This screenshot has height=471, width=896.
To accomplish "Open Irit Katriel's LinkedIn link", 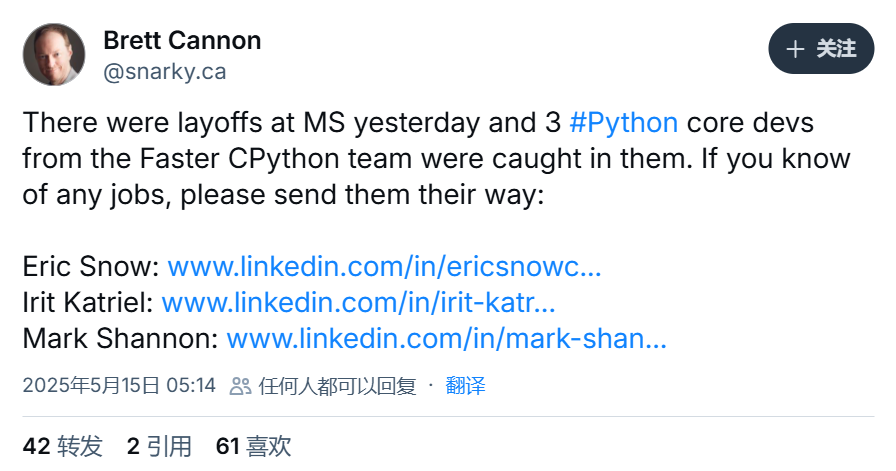I will click(x=358, y=303).
